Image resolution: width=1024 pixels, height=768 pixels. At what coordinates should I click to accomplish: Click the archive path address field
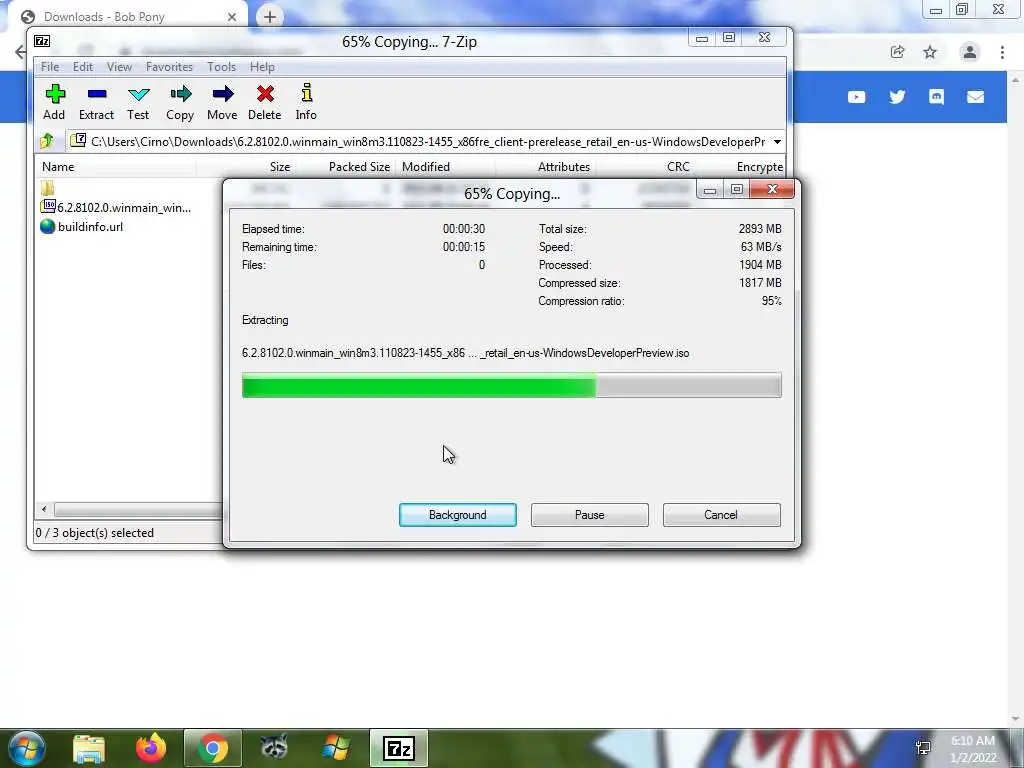tap(418, 142)
